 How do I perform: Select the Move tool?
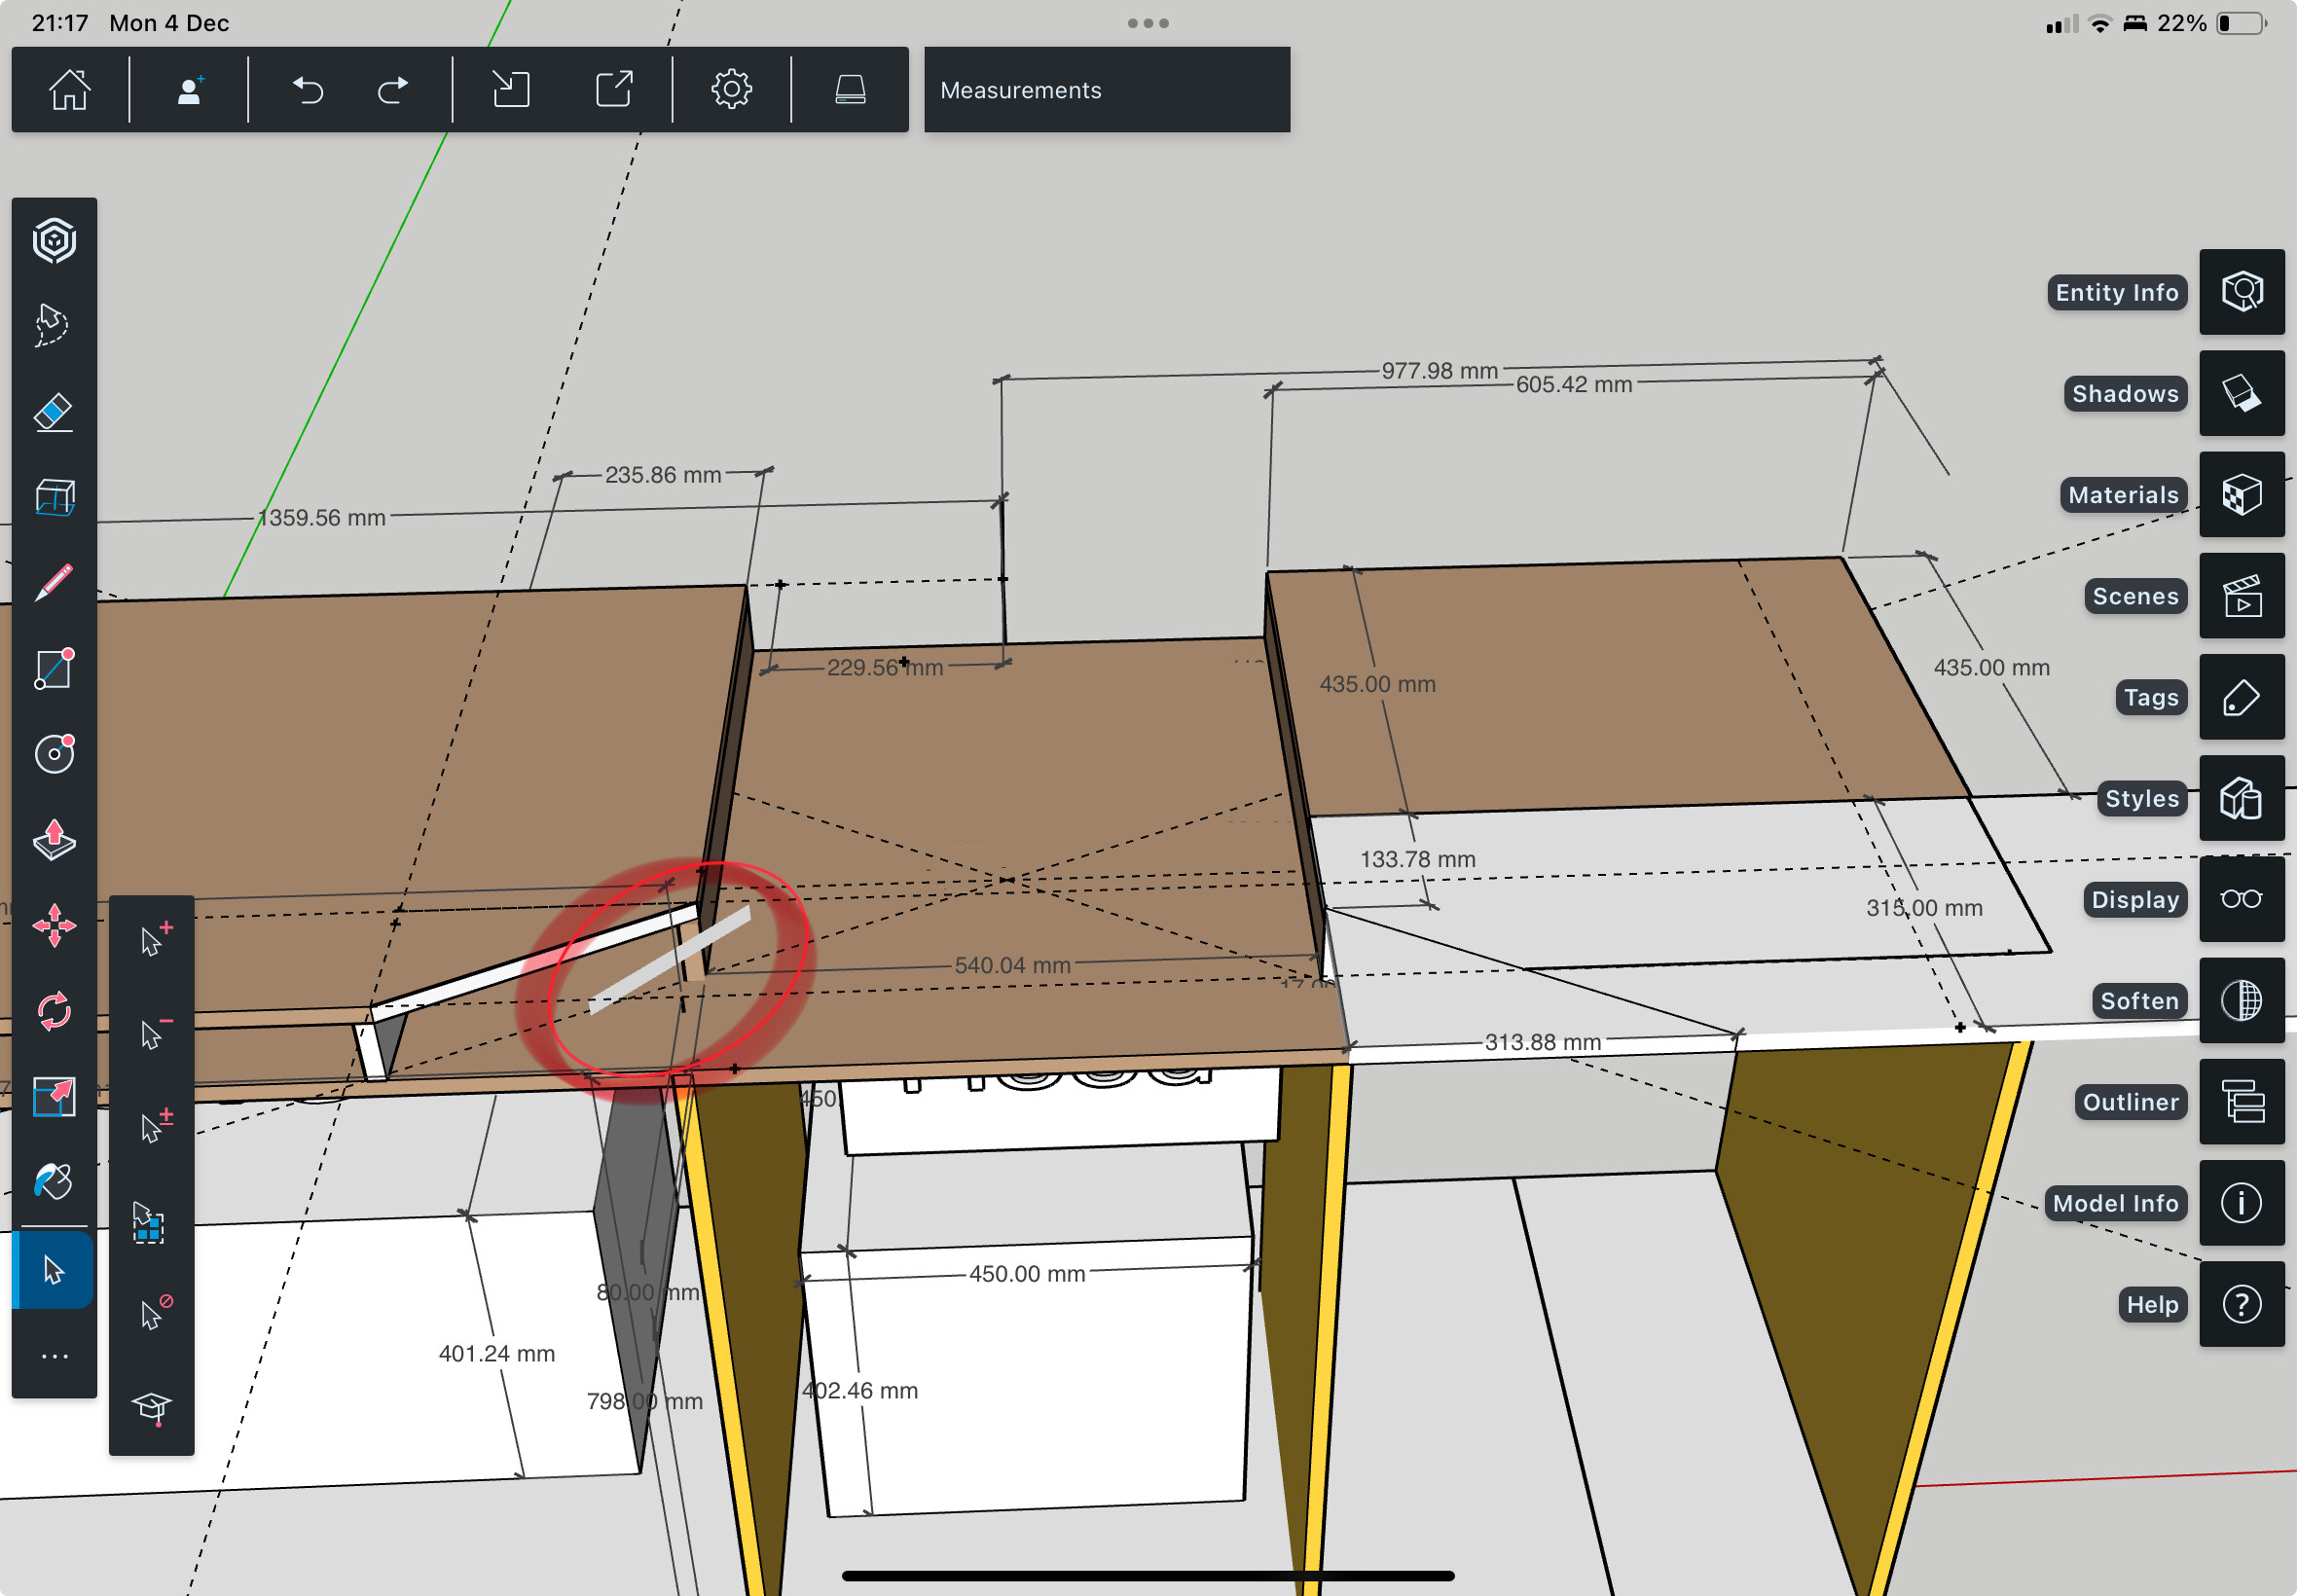click(54, 926)
